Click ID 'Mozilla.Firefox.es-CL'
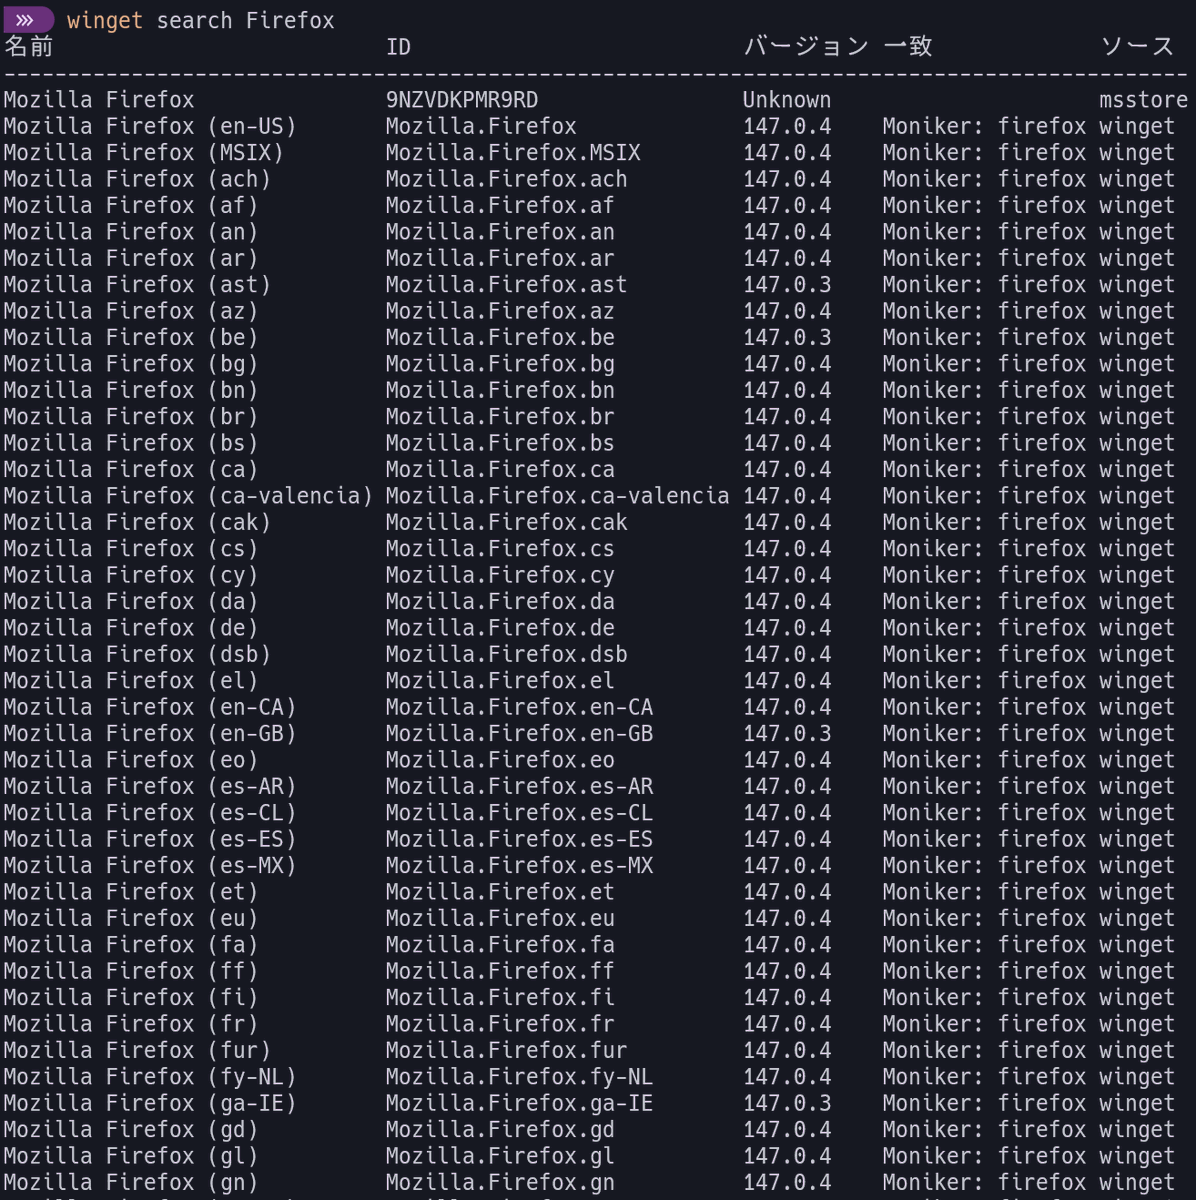The image size is (1196, 1200). pos(519,813)
